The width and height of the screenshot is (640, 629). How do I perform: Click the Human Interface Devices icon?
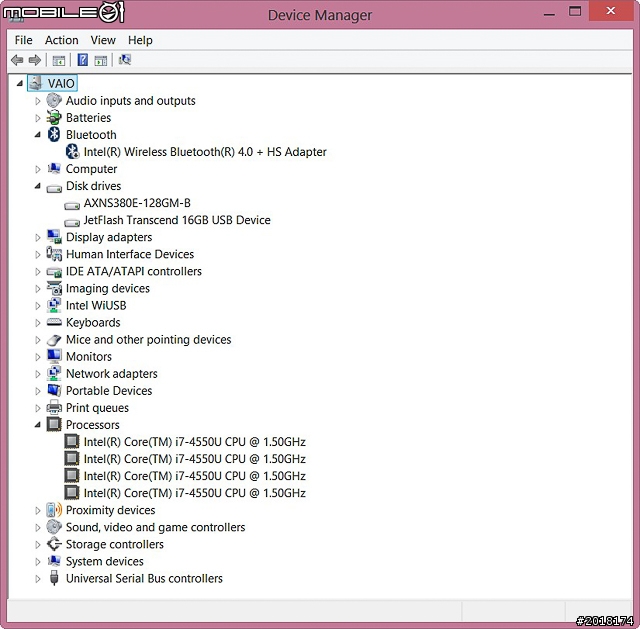(x=54, y=254)
